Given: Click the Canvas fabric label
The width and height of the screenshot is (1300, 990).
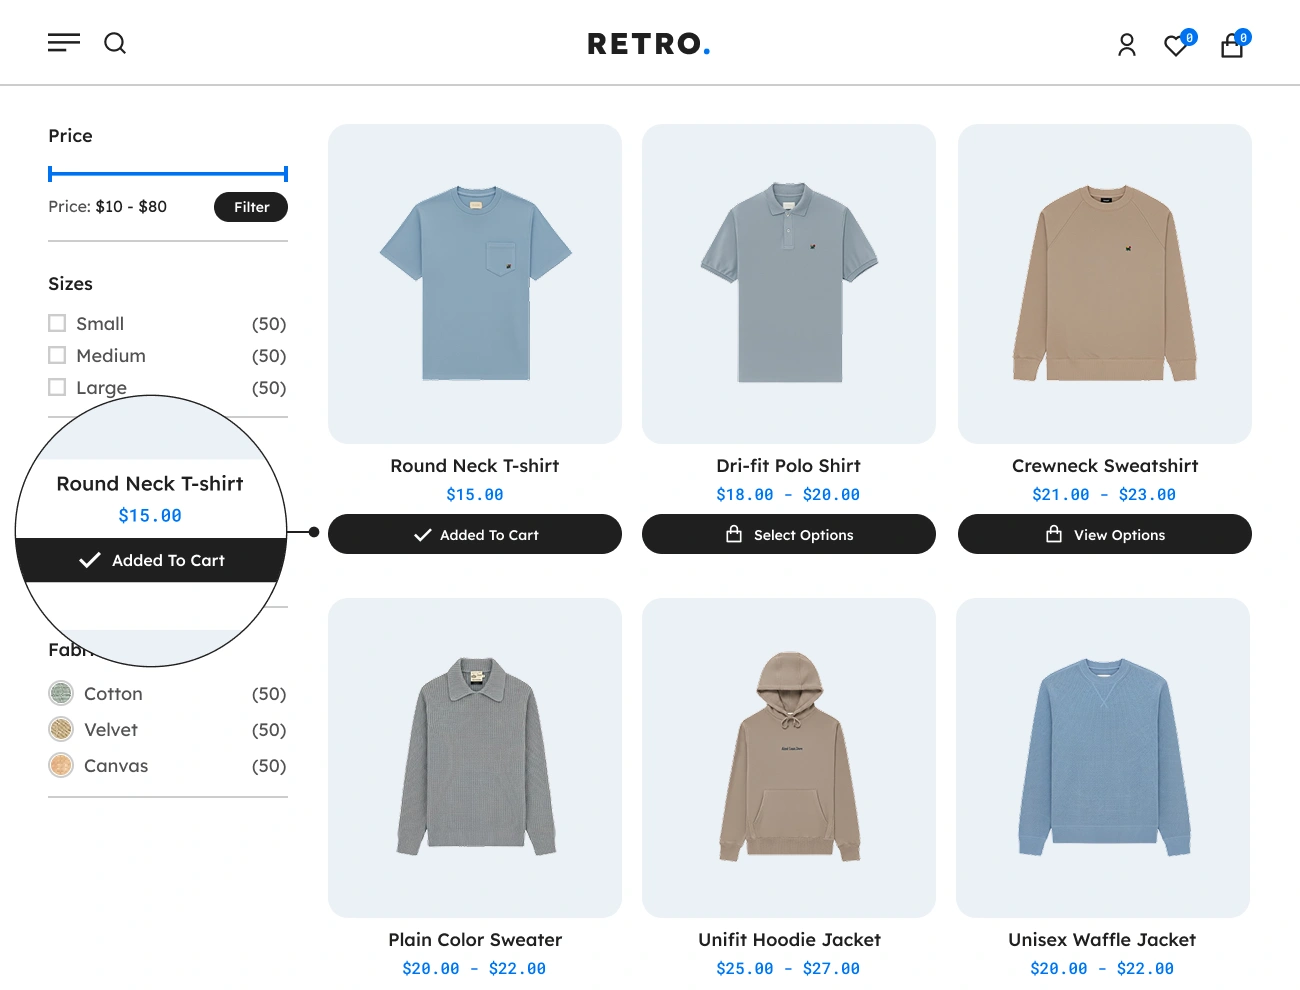Looking at the screenshot, I should pyautogui.click(x=116, y=765).
